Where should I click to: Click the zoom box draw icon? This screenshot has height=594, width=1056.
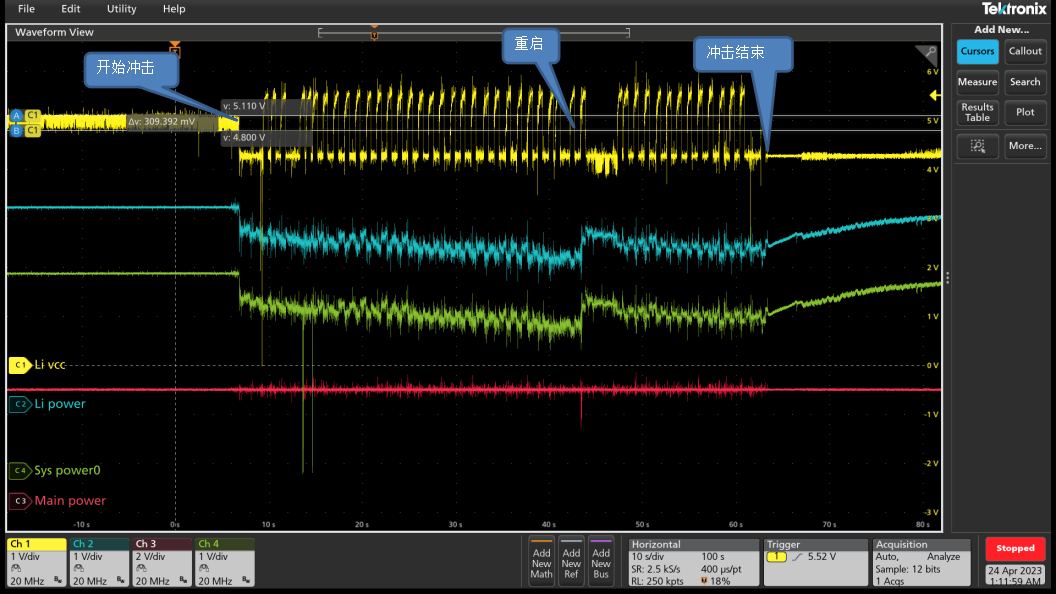click(977, 146)
